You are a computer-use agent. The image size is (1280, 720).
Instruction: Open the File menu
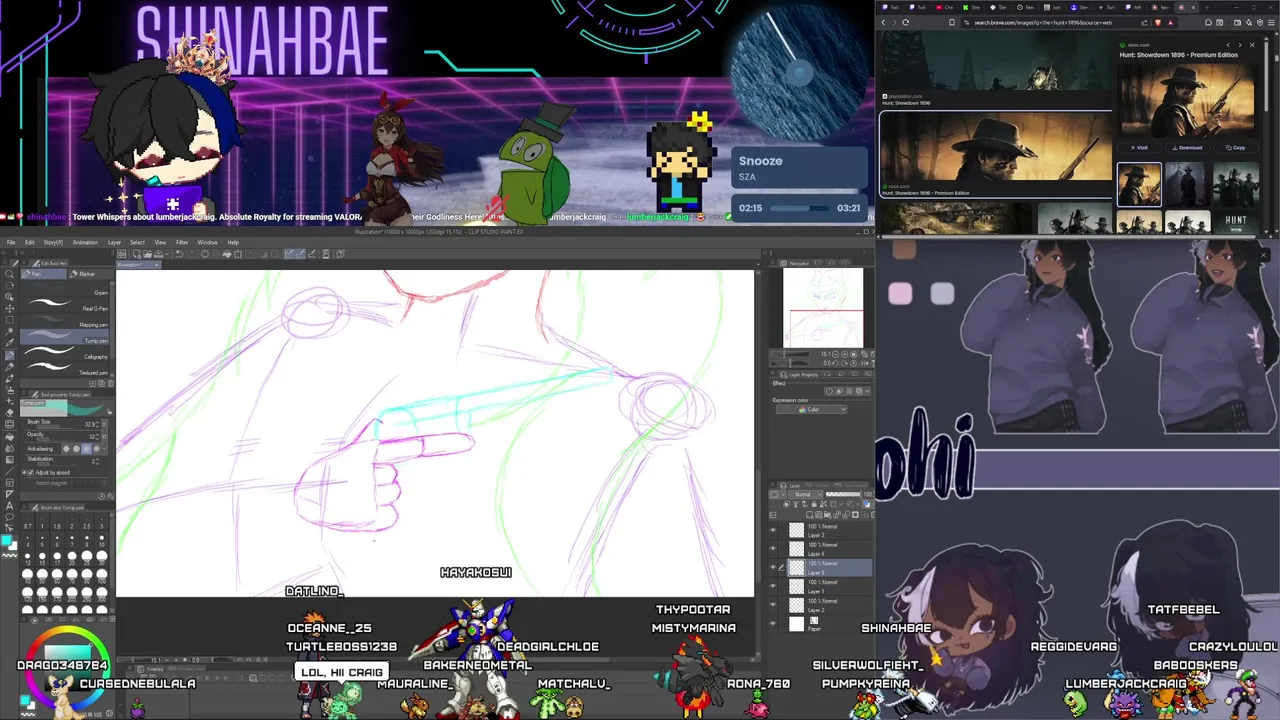(x=11, y=242)
